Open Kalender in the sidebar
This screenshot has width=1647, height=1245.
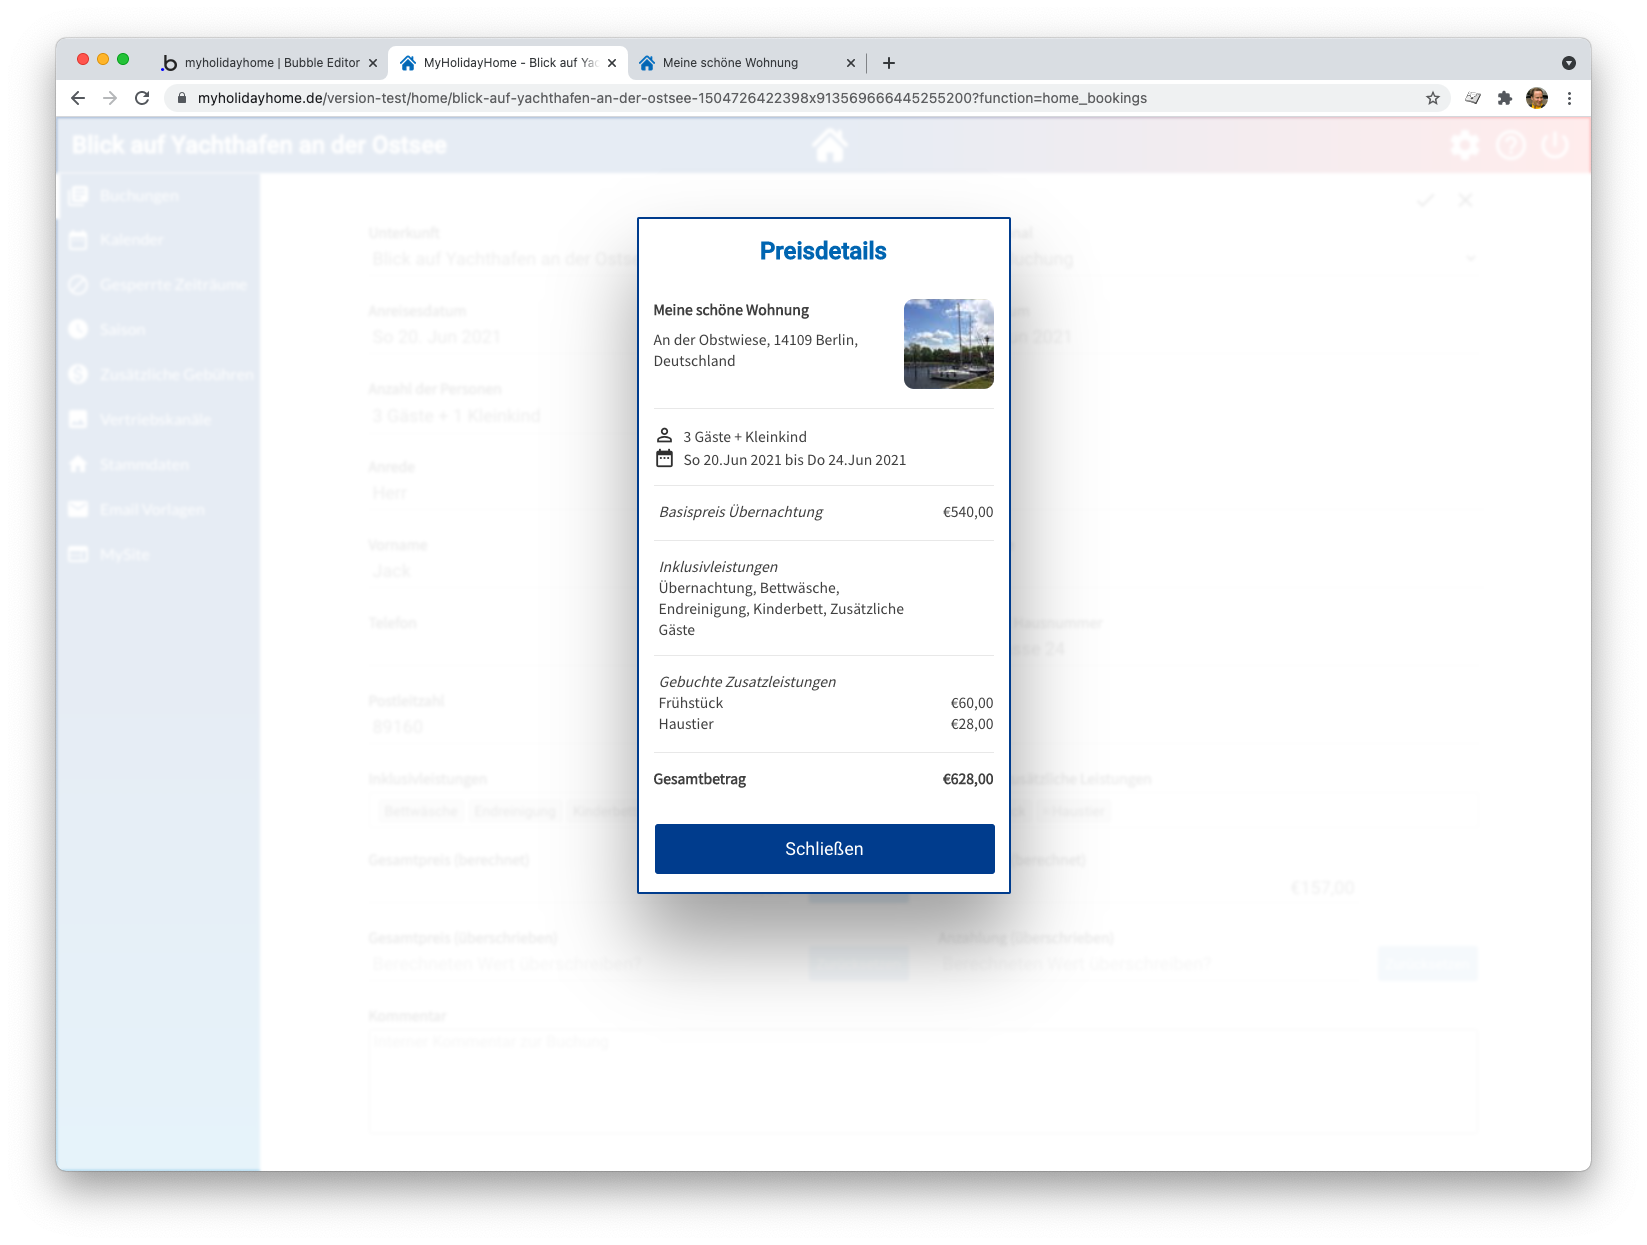131,240
